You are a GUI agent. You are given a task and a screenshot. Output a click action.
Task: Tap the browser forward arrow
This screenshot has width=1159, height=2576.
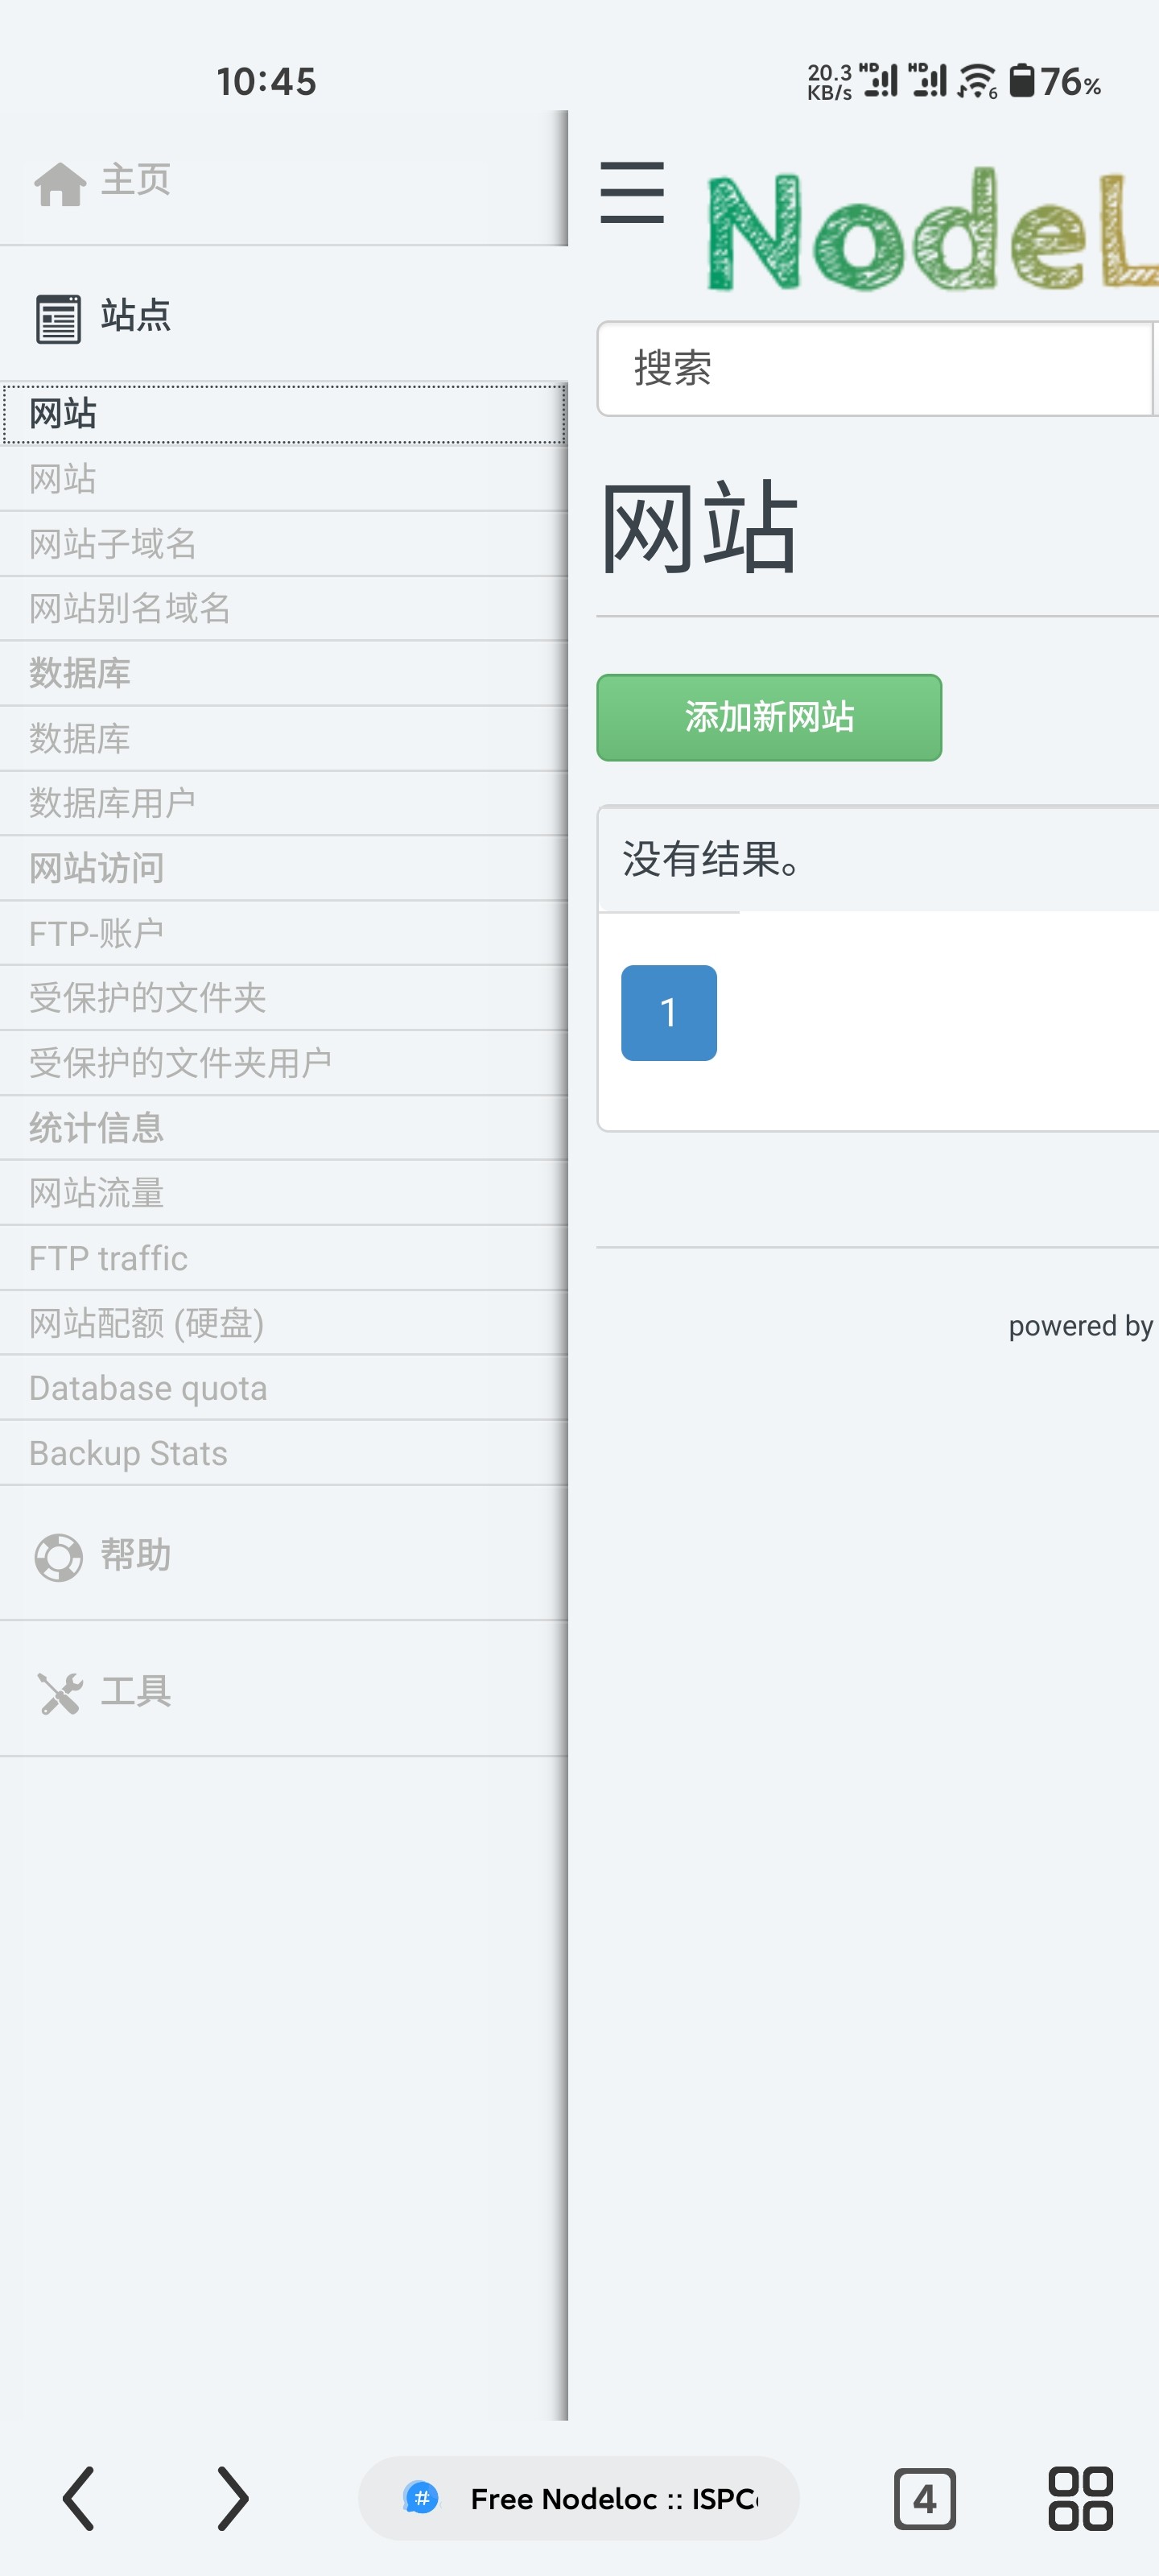point(233,2498)
